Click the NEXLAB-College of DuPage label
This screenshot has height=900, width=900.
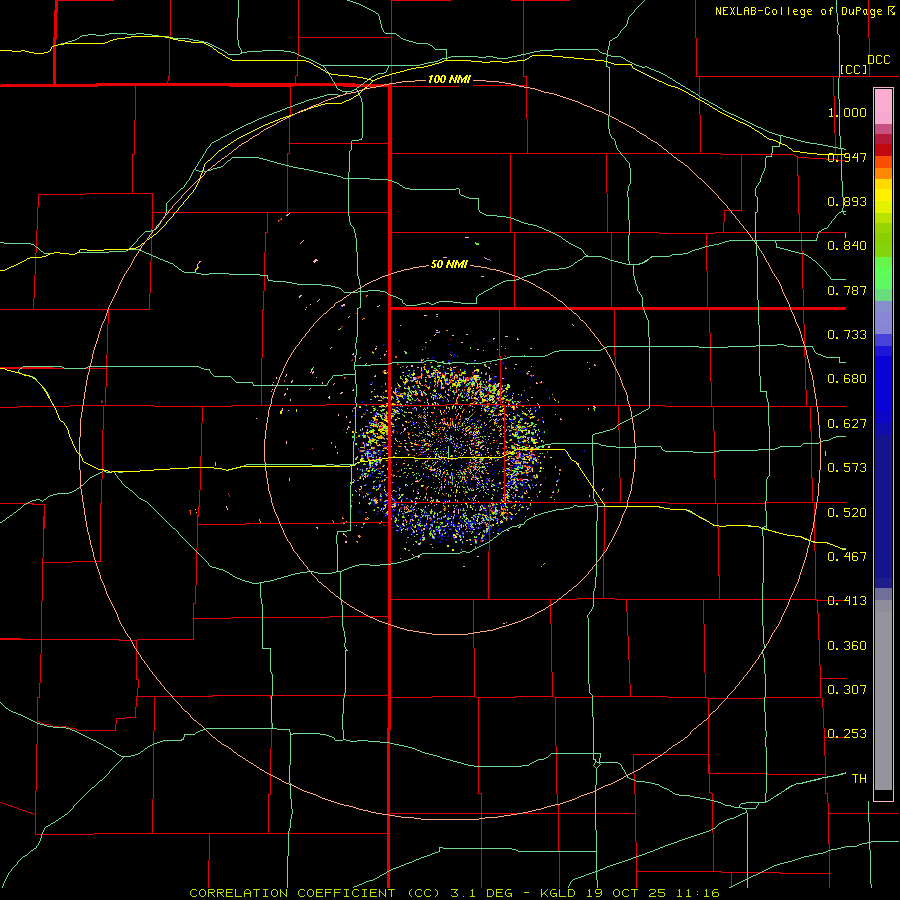coord(798,11)
